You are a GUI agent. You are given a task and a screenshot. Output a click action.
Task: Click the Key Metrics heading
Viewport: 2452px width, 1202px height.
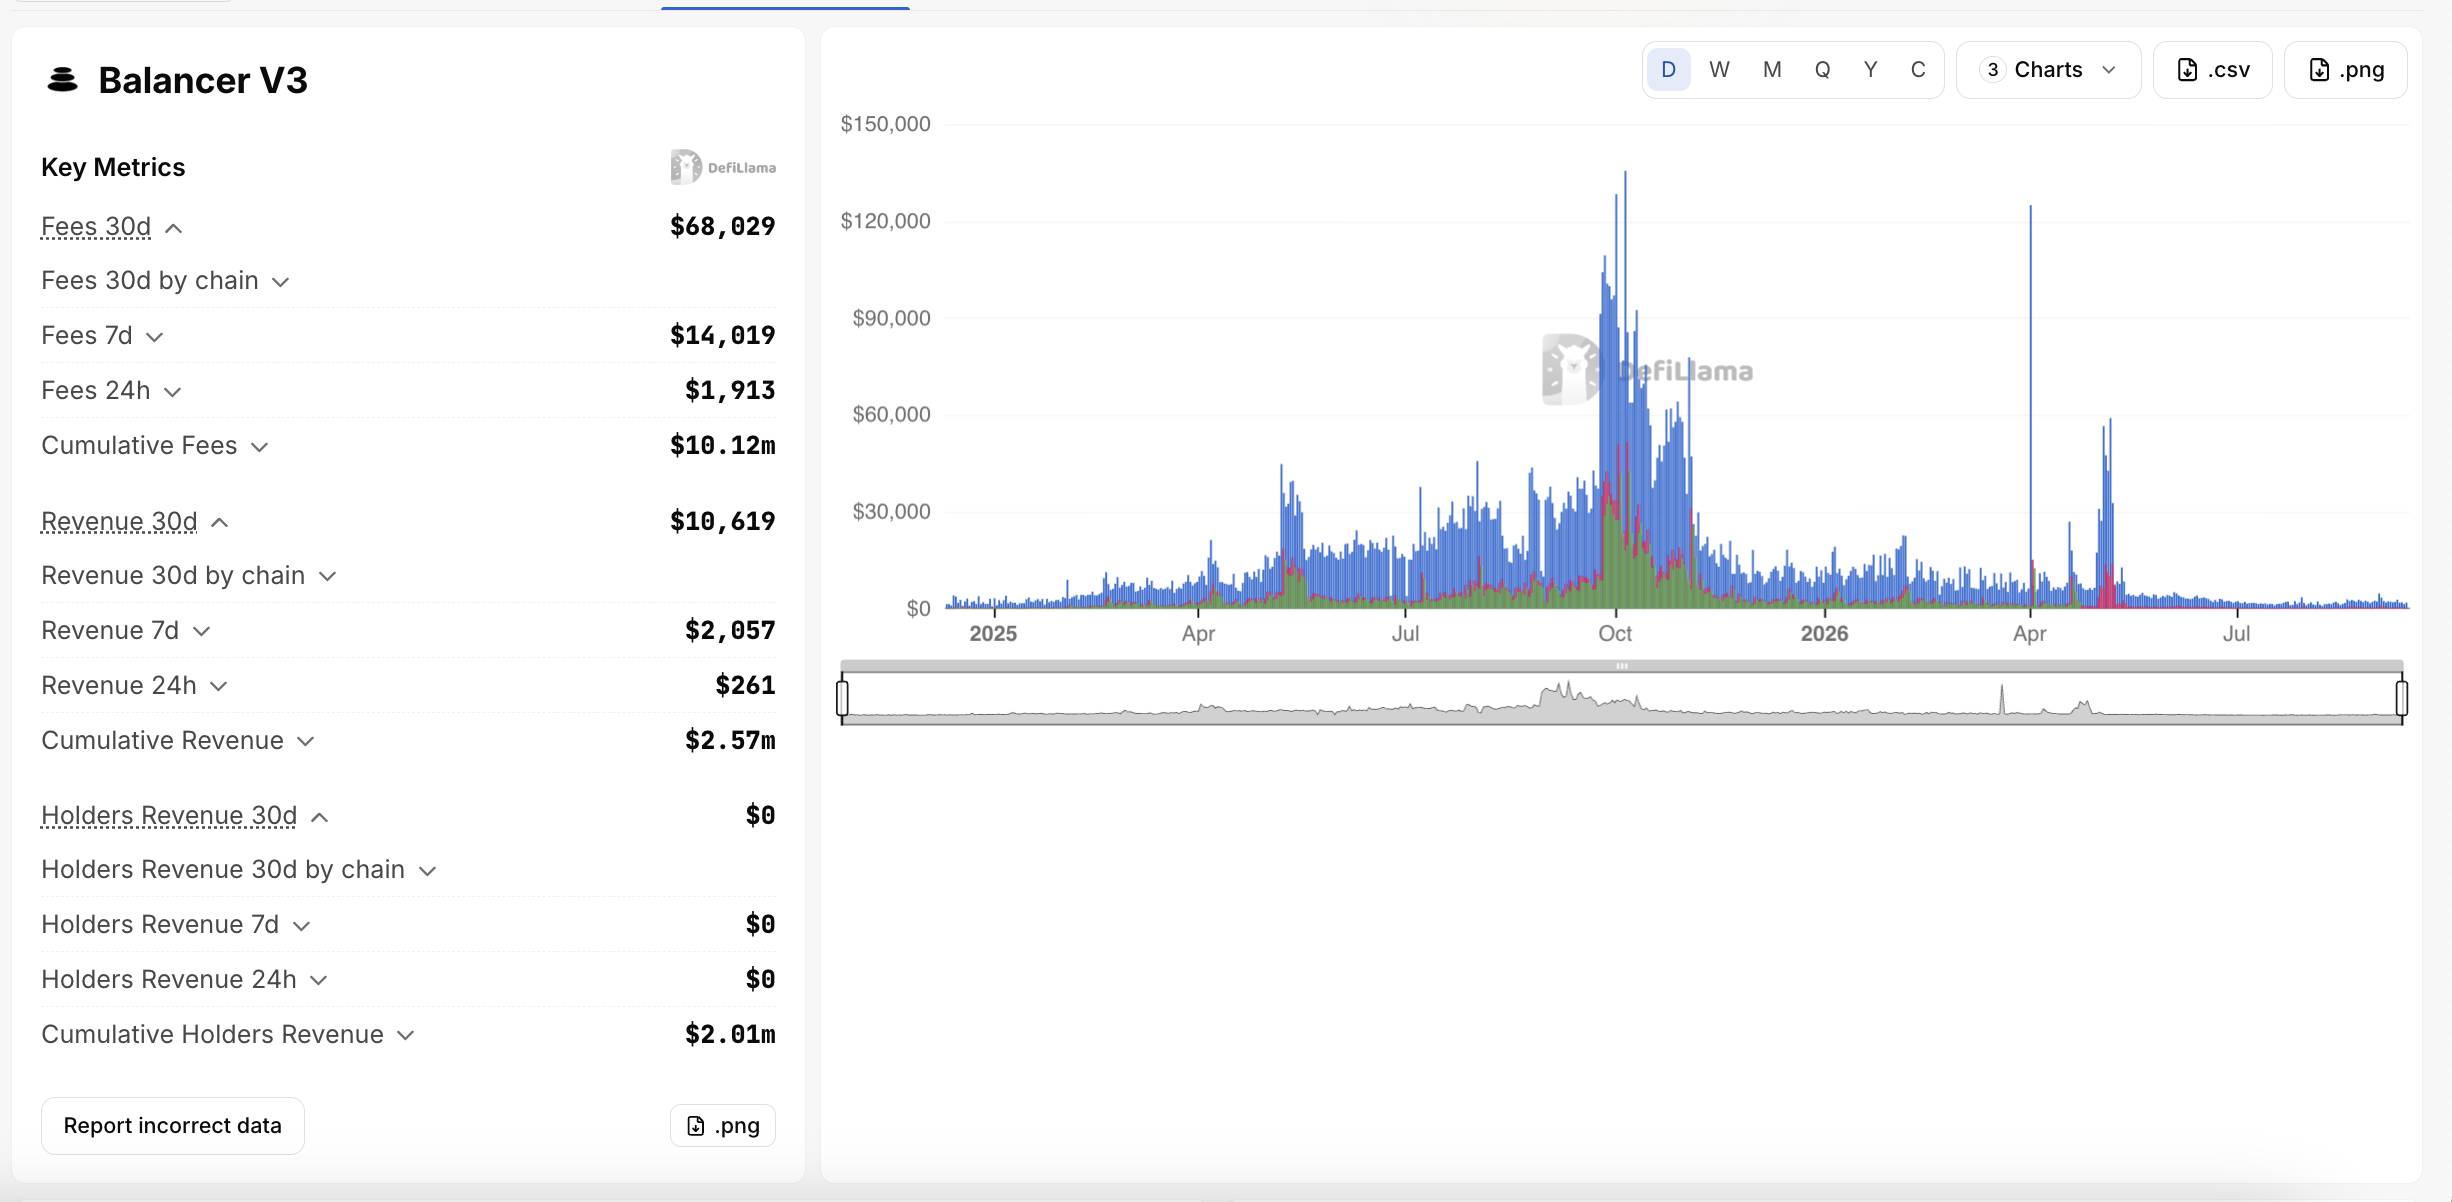point(113,167)
